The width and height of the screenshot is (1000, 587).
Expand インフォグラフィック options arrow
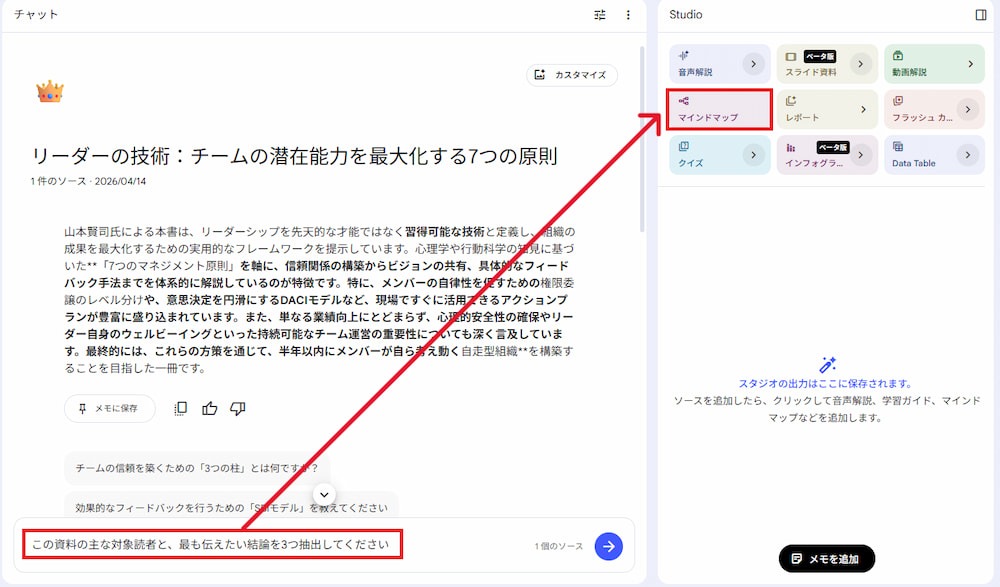(860, 155)
